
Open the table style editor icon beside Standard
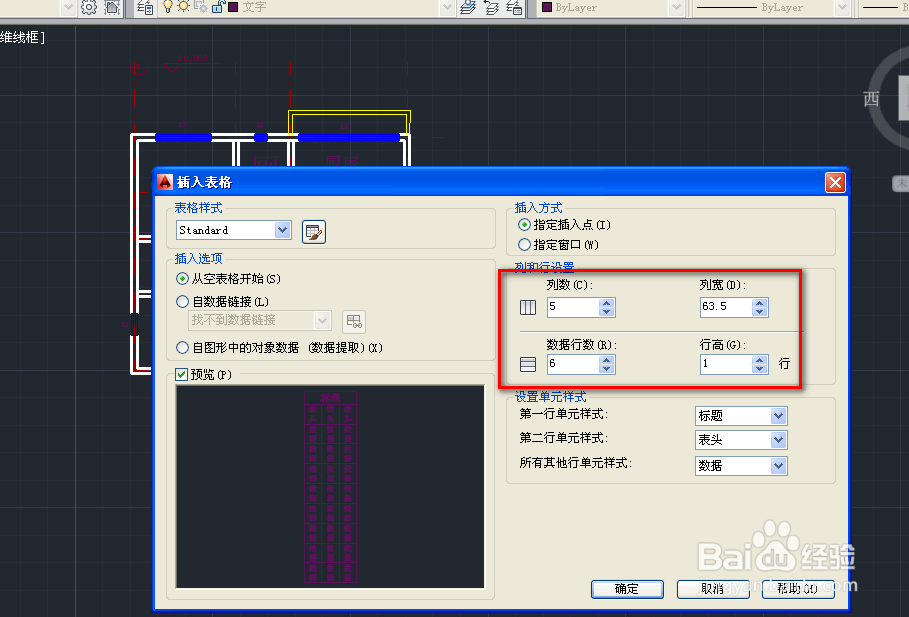coord(313,230)
